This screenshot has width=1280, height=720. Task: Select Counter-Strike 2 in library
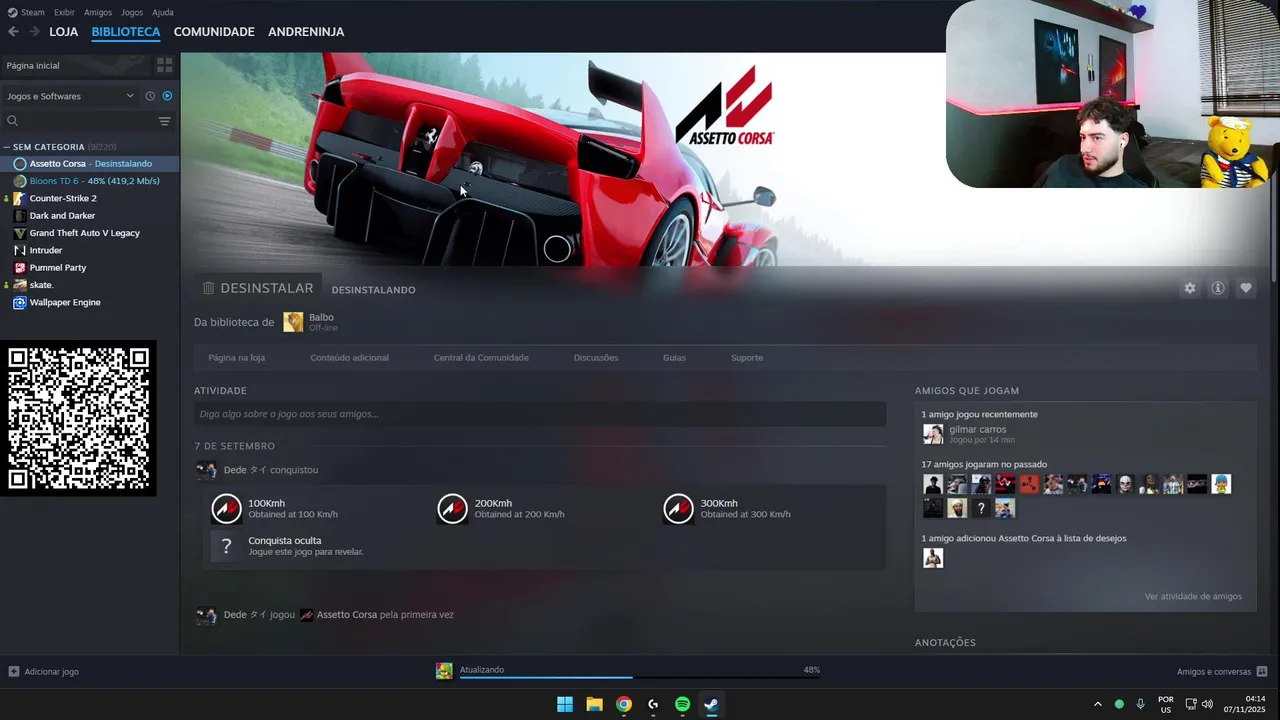[90, 198]
